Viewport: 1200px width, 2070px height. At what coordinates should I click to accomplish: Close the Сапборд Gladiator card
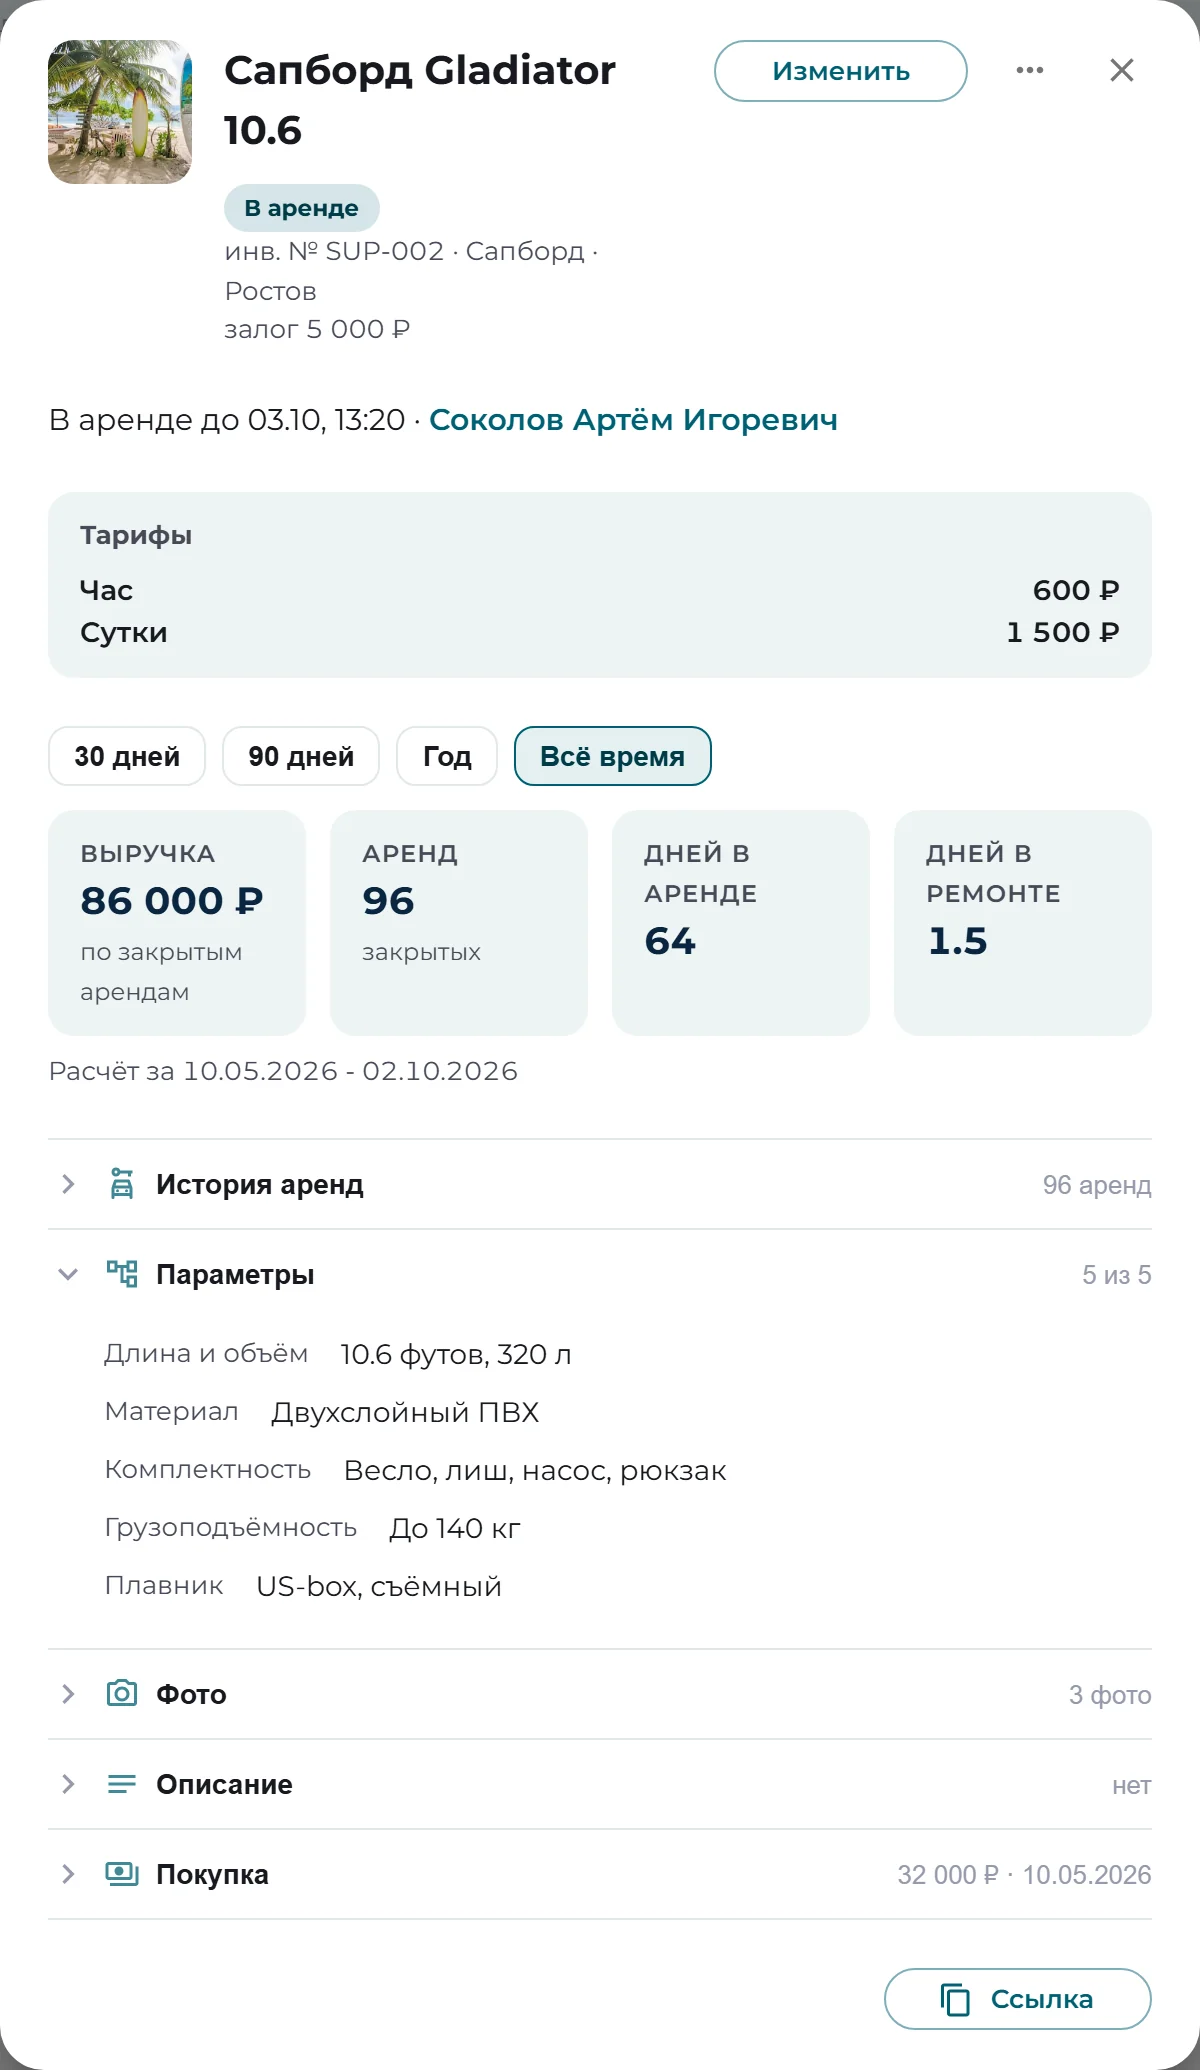click(1122, 70)
